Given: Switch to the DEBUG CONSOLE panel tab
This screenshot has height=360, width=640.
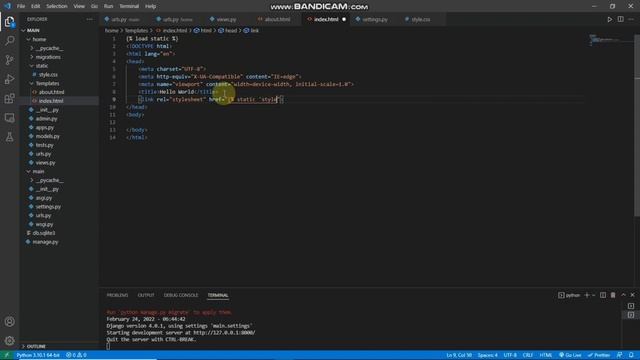Looking at the screenshot, I should [x=181, y=295].
